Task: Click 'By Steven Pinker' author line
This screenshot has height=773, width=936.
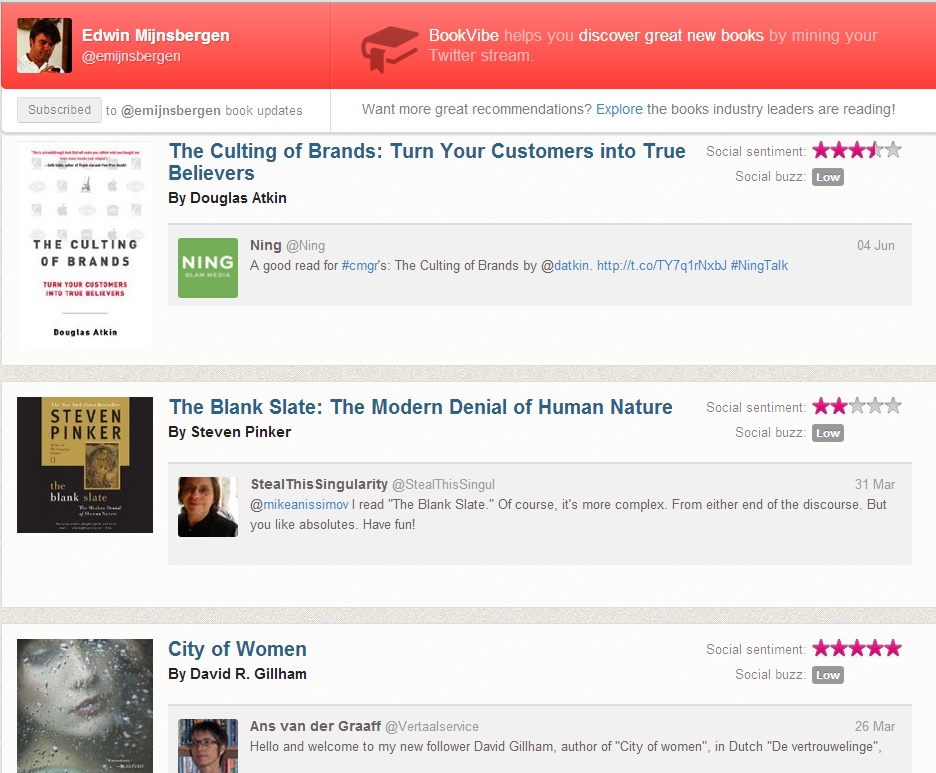Action: click(230, 432)
